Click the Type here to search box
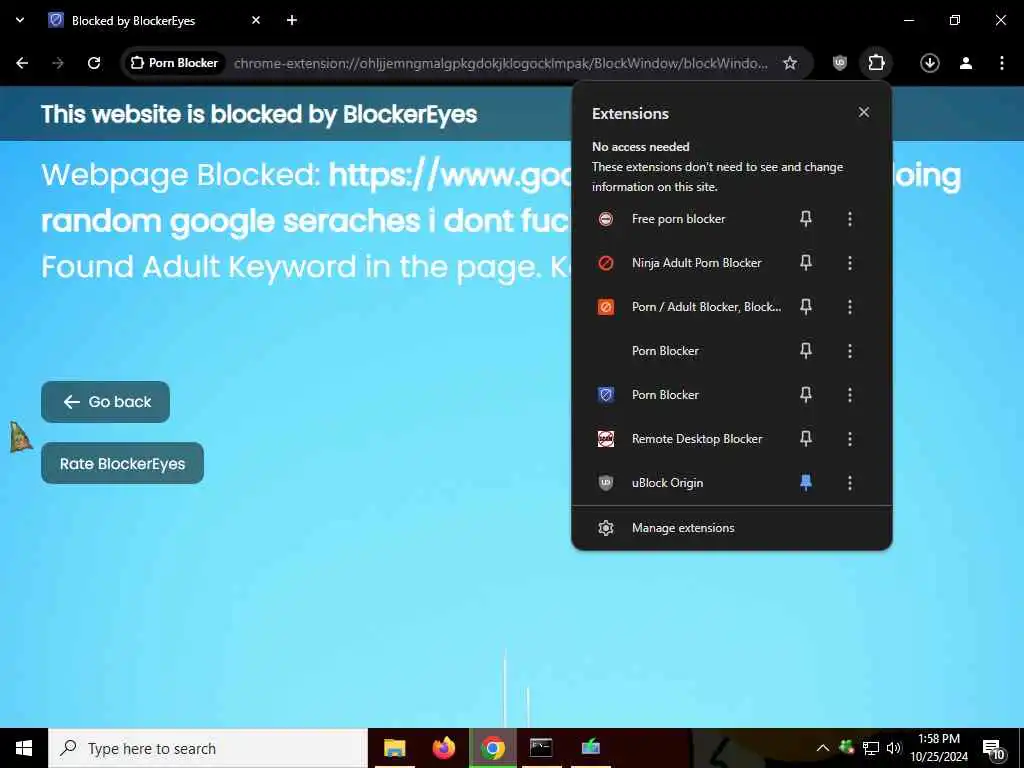Screen dimensions: 1024x768 (208, 748)
